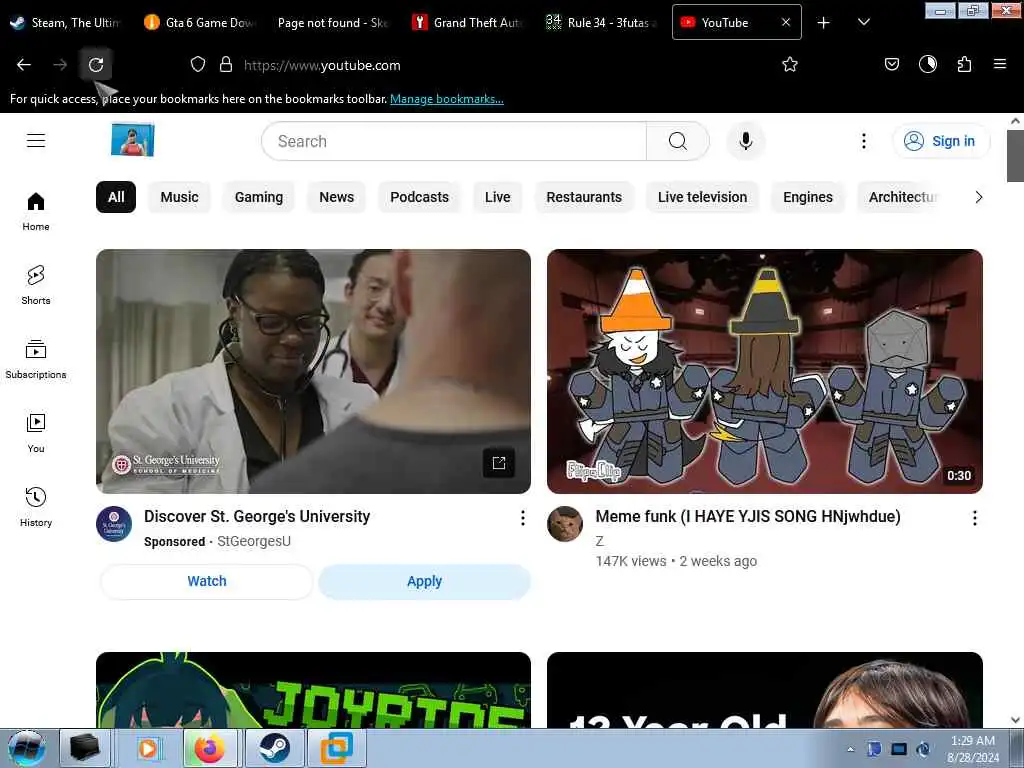The height and width of the screenshot is (768, 1024).
Task: Show hidden tray icons arrow
Action: [x=850, y=749]
